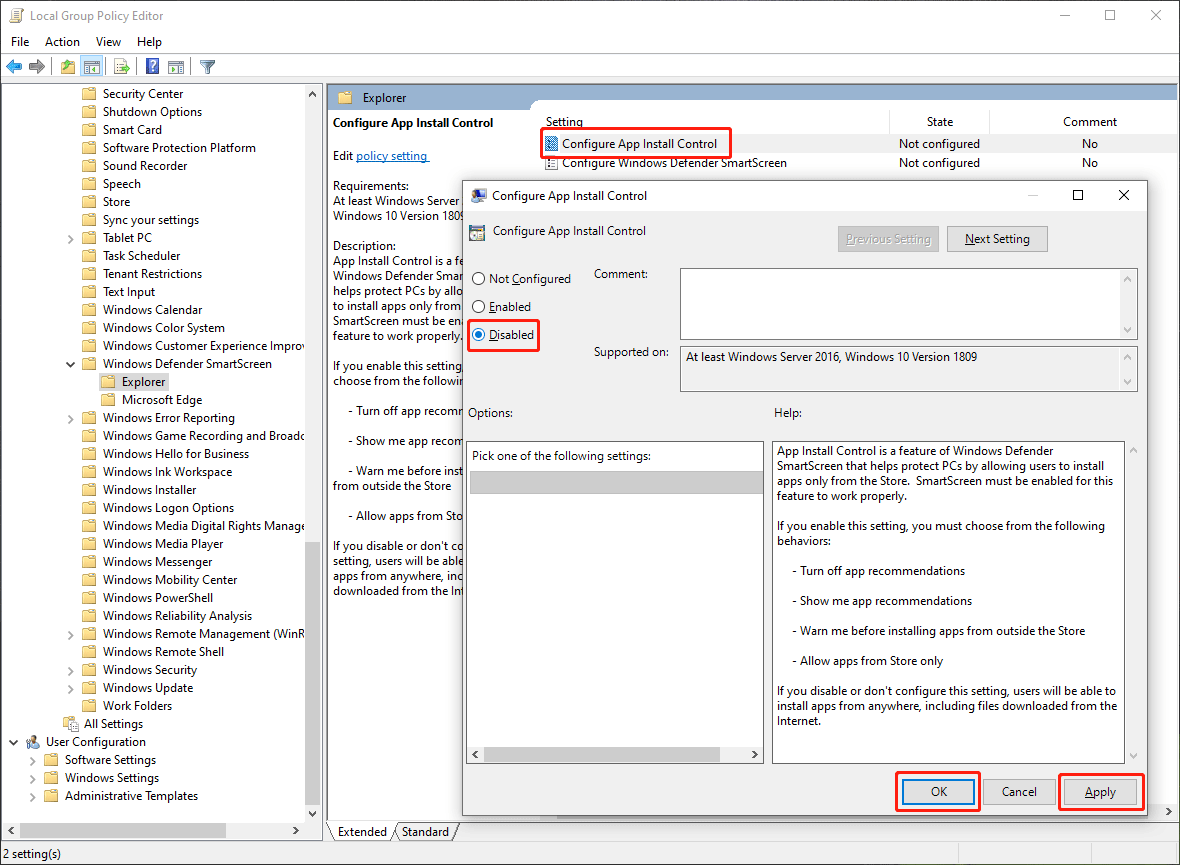
Task: Click the policy setting link
Action: (x=392, y=156)
